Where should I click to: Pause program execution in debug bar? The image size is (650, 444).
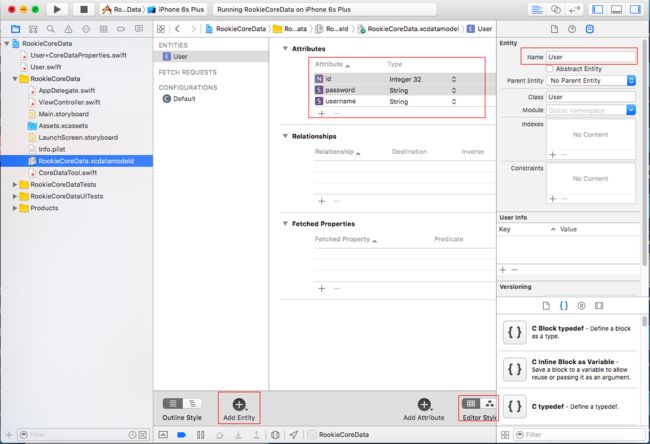click(x=201, y=435)
